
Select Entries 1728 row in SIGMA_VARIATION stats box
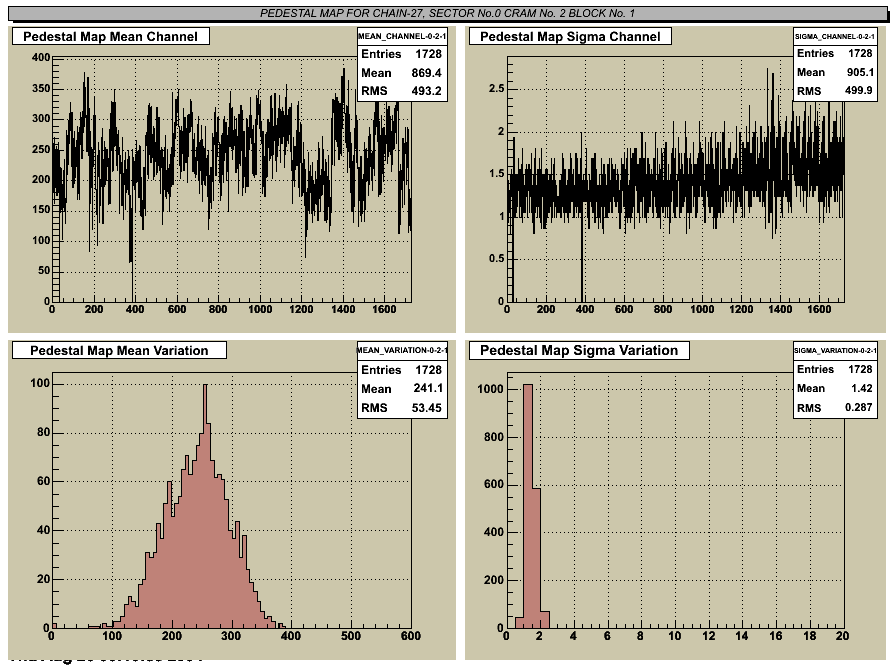click(x=834, y=369)
